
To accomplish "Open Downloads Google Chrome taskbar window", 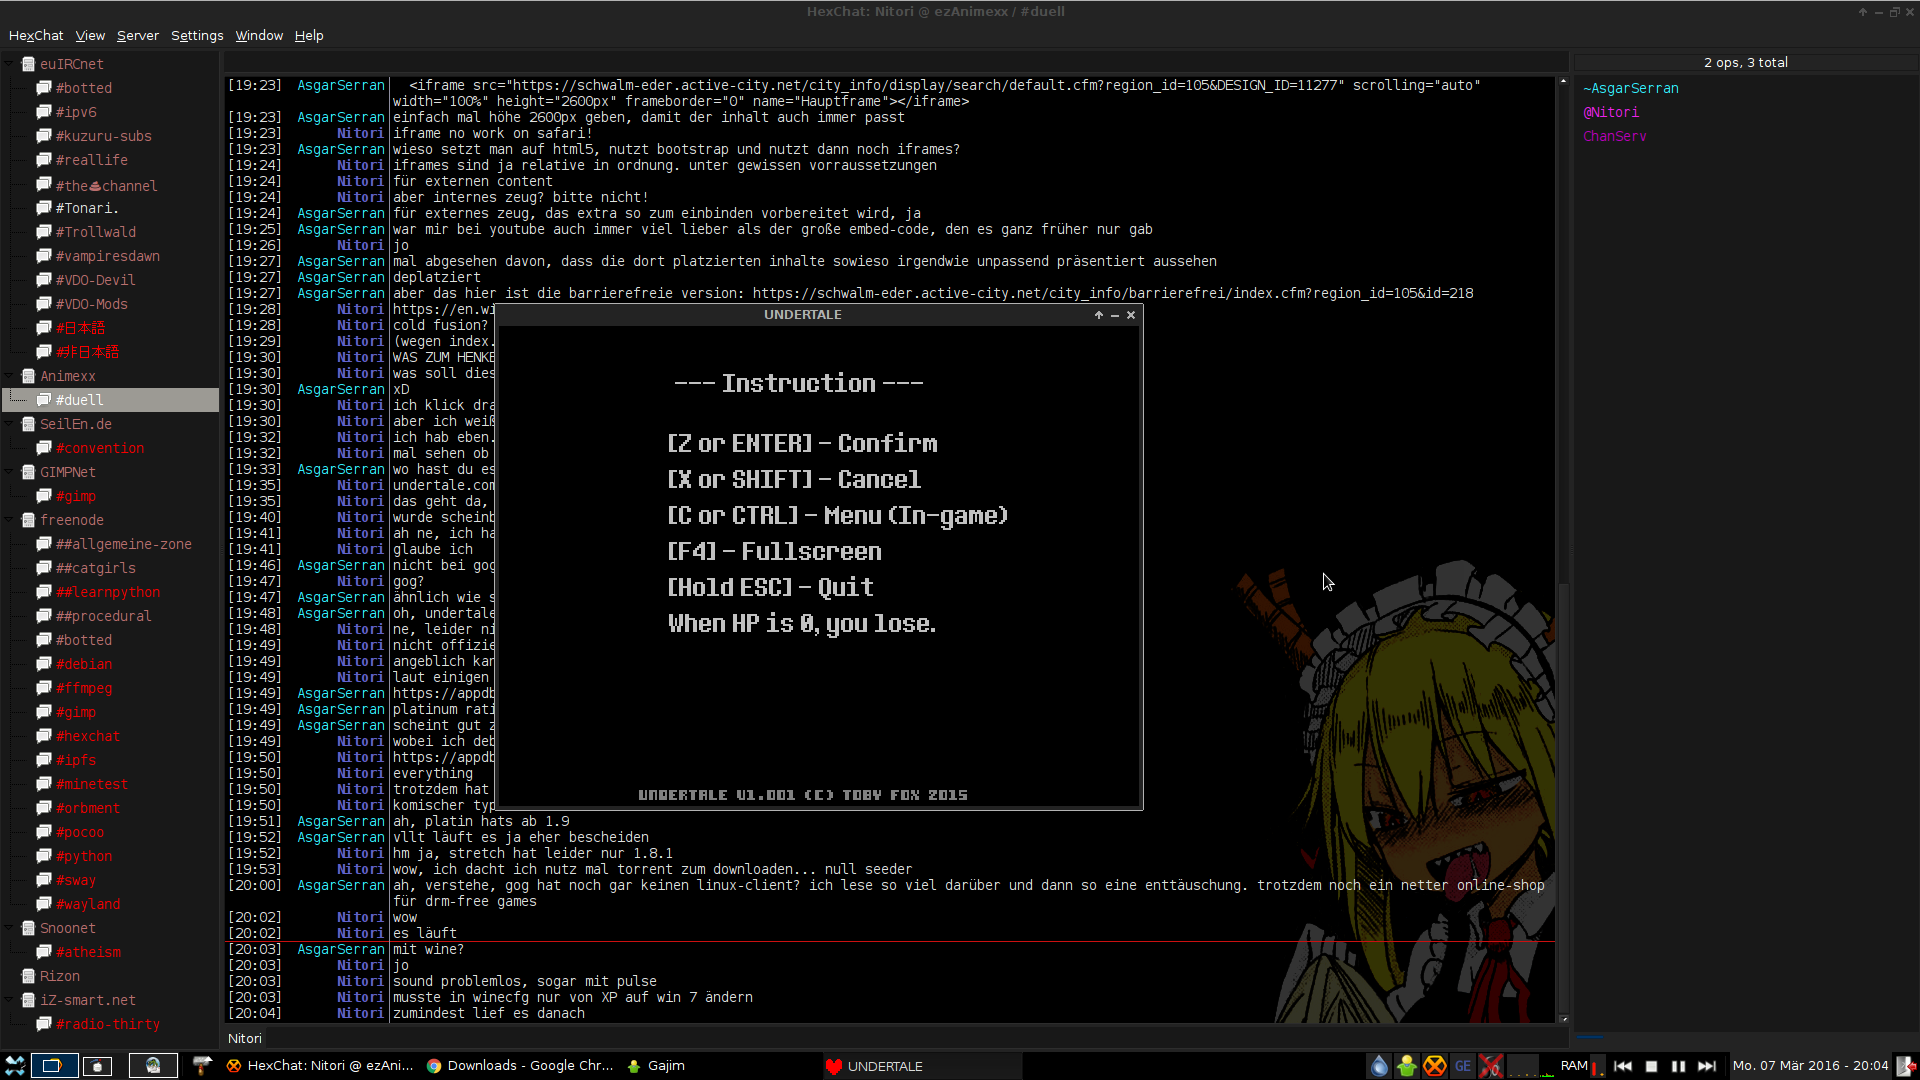I will click(x=520, y=1066).
